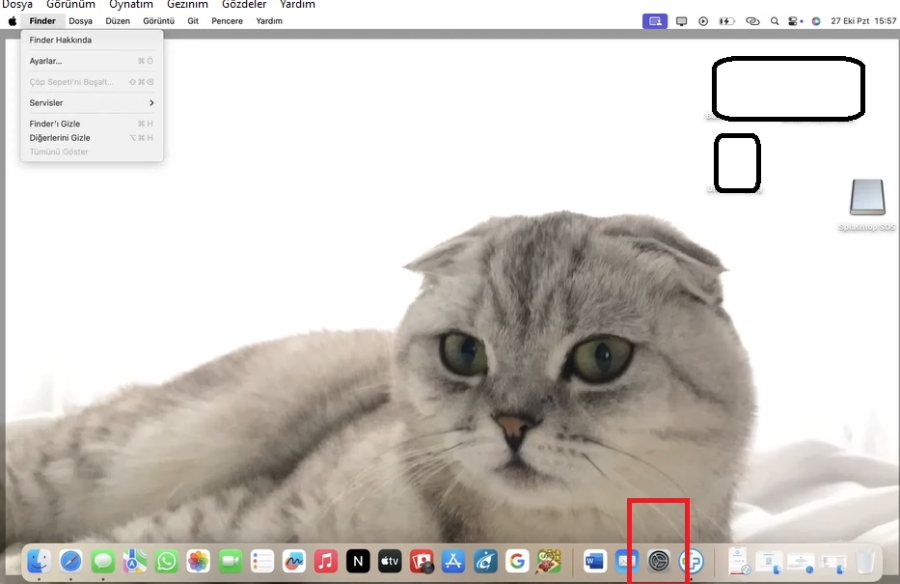The height and width of the screenshot is (584, 900).
Task: Open the Apple Music app
Action: click(x=325, y=561)
